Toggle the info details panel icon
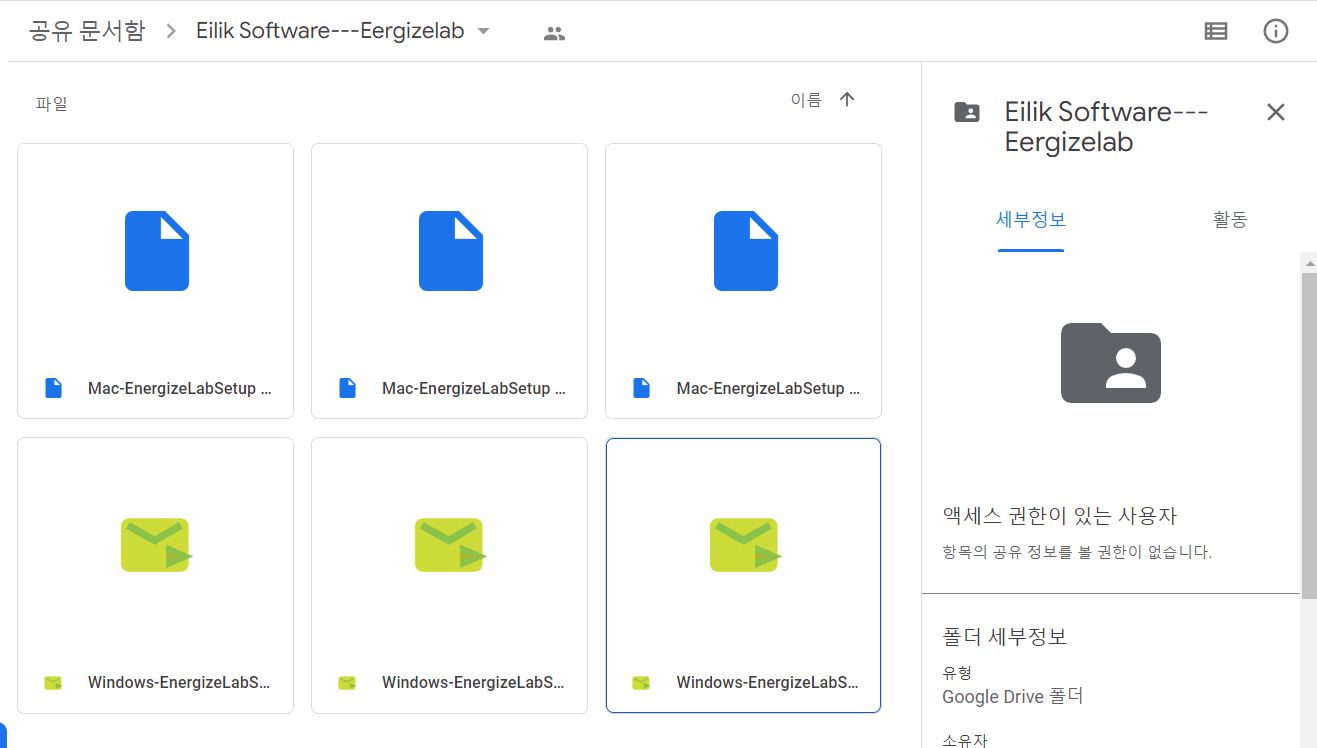Screen dimensions: 1317x748 pos(1276,32)
